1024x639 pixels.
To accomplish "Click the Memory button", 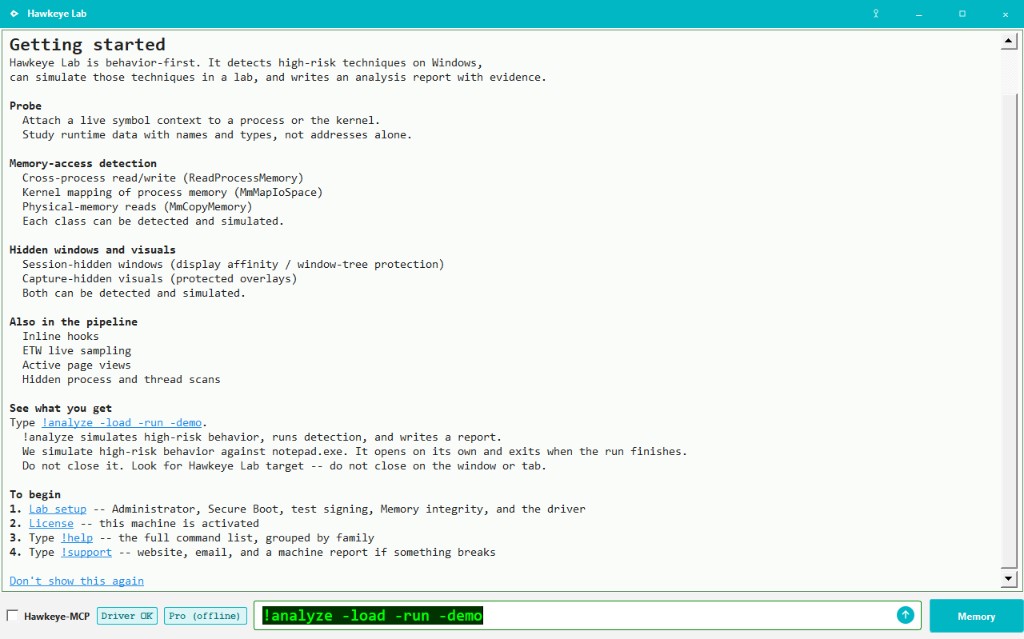I will [976, 616].
